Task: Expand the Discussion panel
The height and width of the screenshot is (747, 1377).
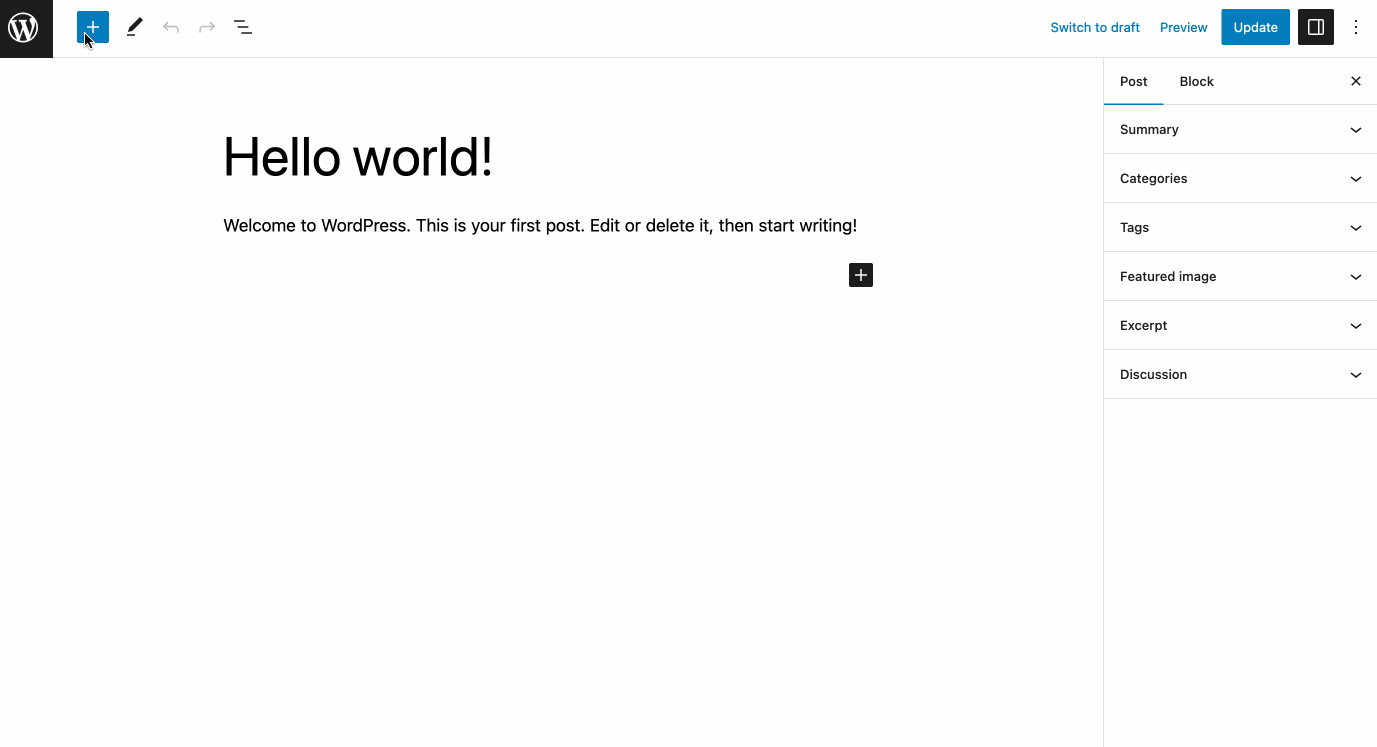Action: 1240,374
